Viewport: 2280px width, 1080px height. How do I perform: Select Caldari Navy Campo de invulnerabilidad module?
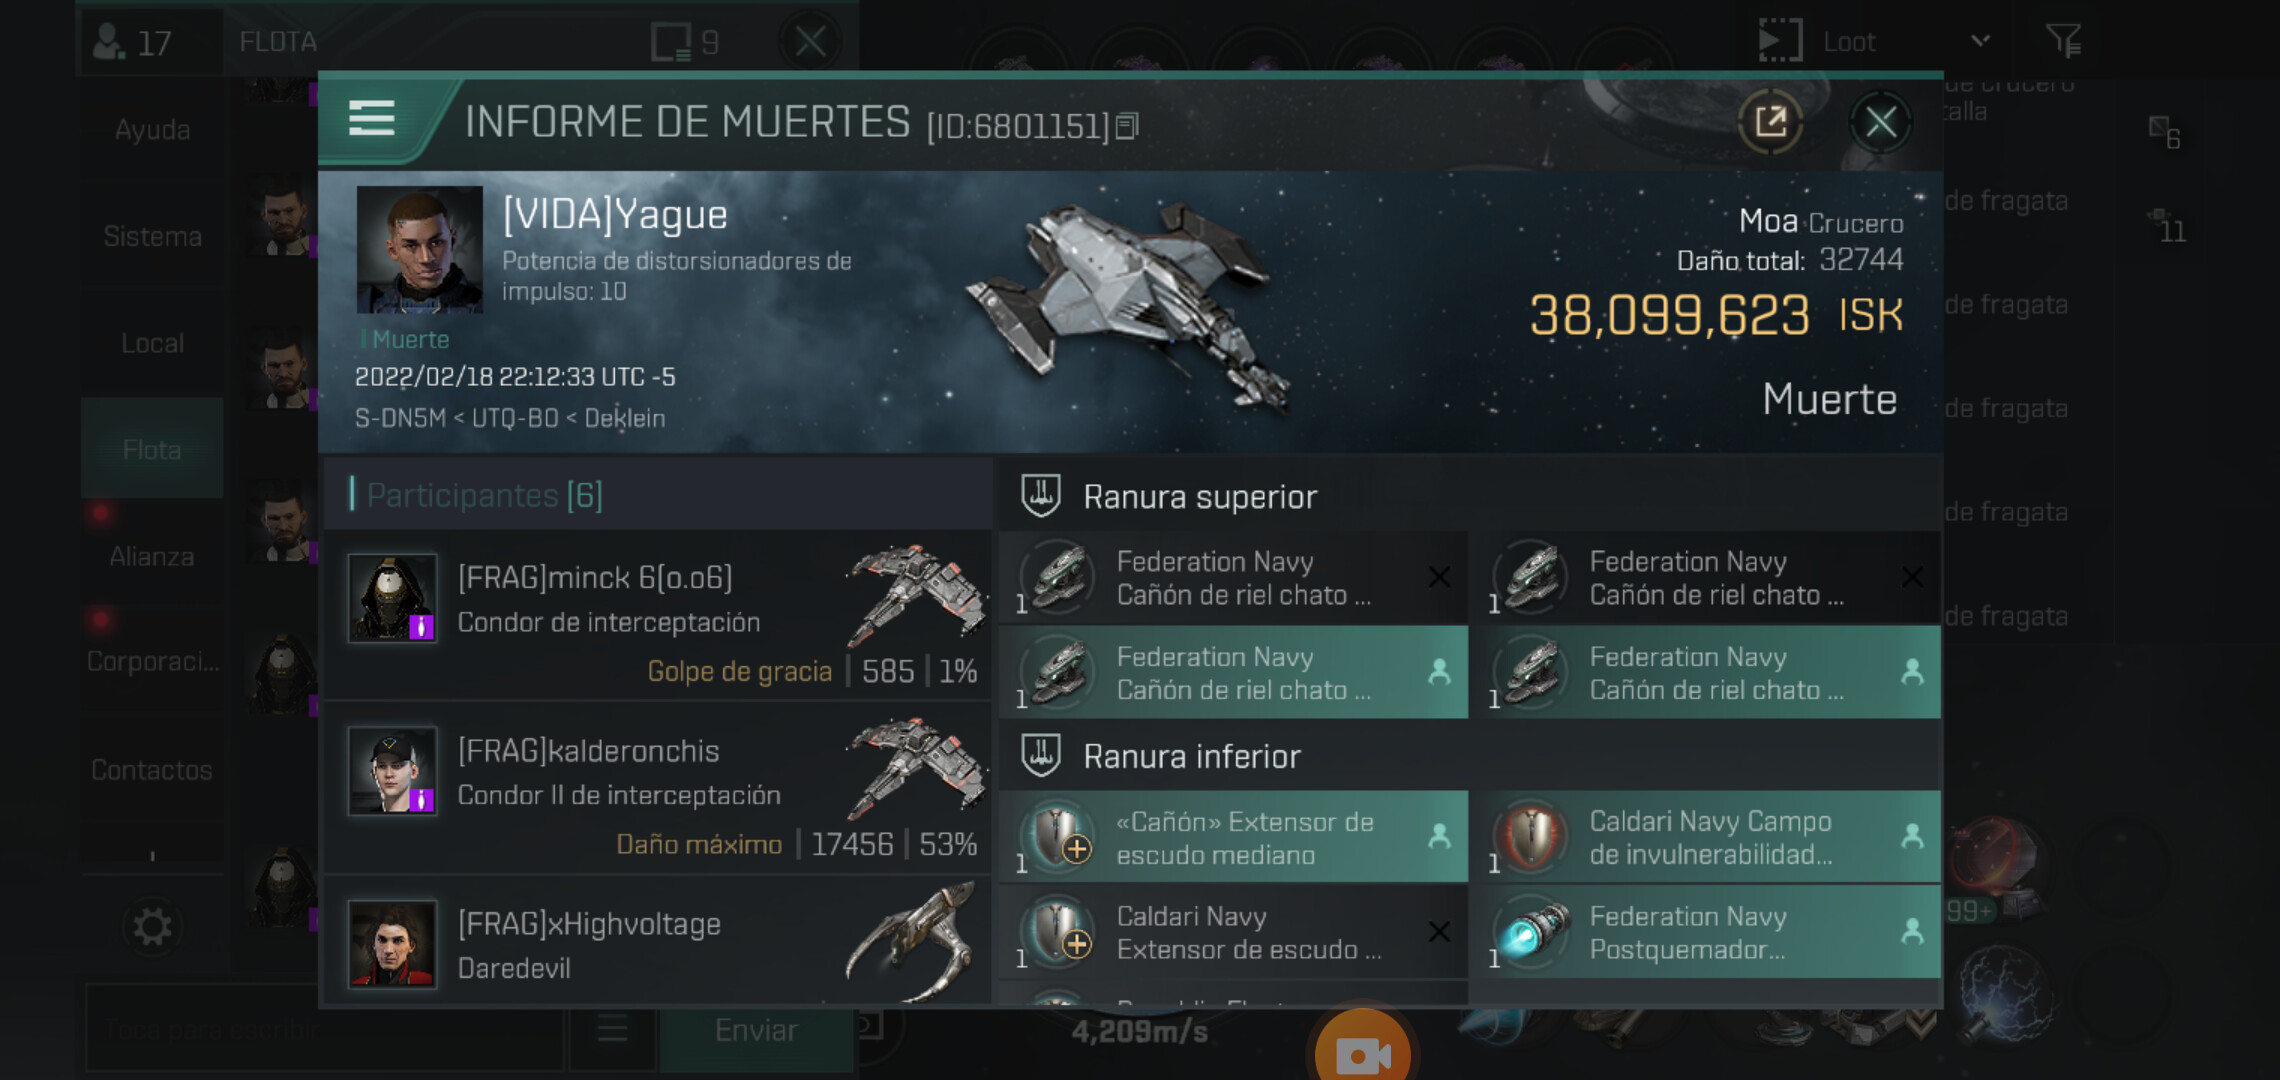pyautogui.click(x=1711, y=837)
